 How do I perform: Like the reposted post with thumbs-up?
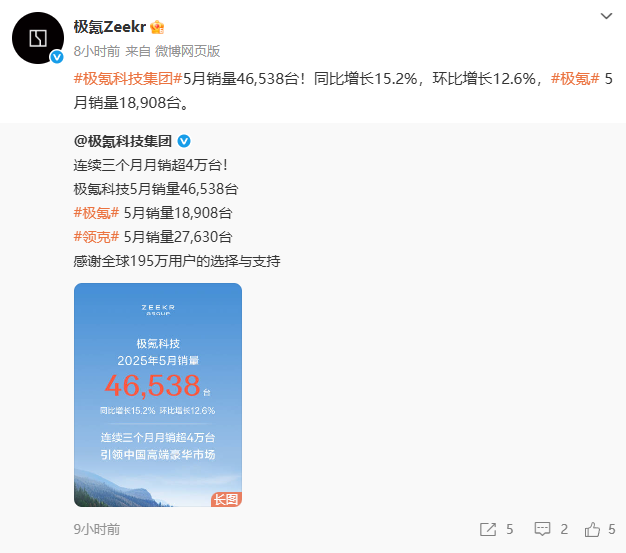tap(592, 529)
